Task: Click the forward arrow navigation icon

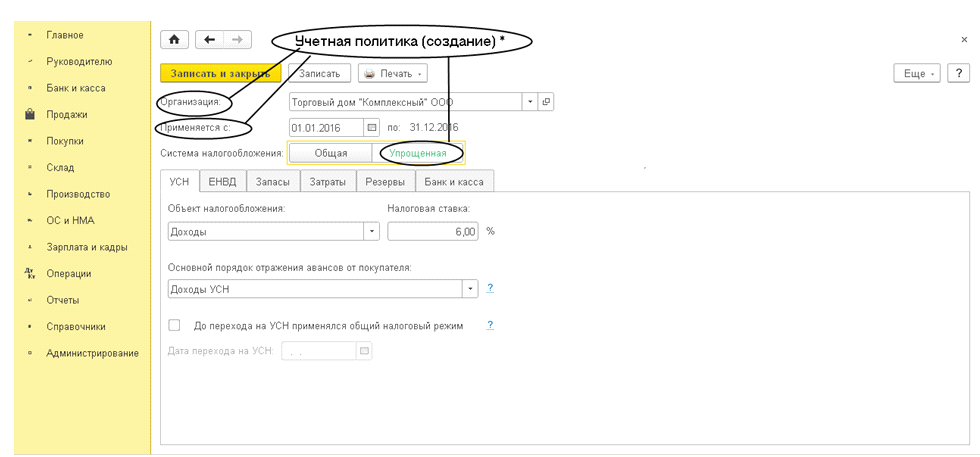Action: pos(237,39)
